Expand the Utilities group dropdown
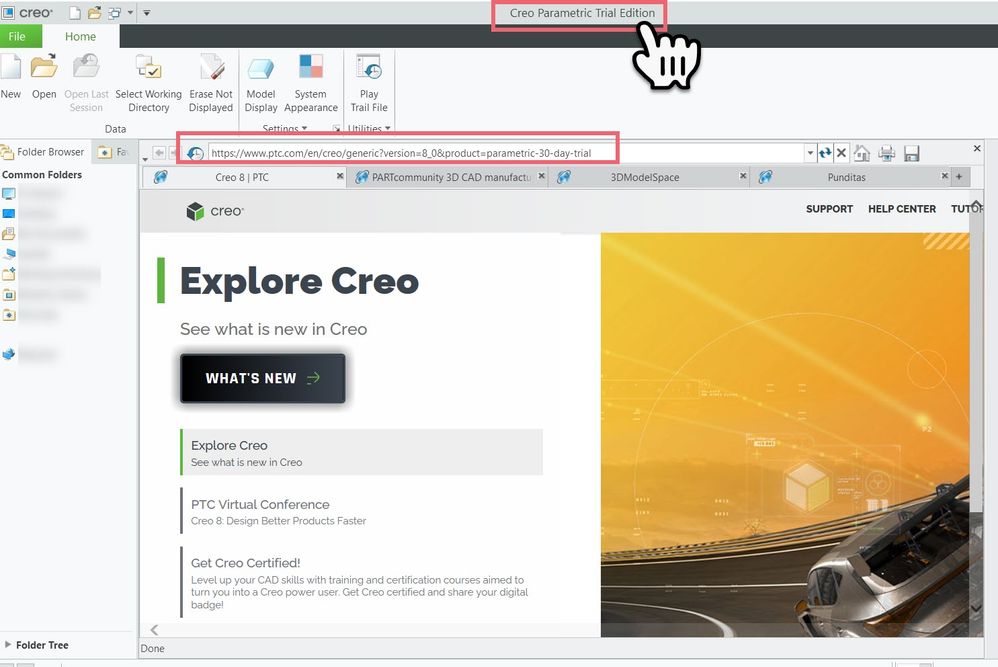 click(x=369, y=129)
